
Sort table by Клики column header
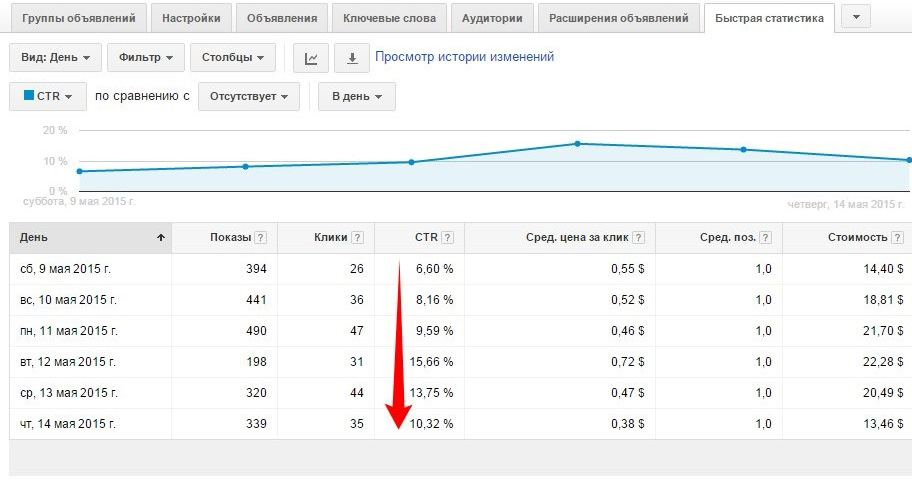[326, 237]
